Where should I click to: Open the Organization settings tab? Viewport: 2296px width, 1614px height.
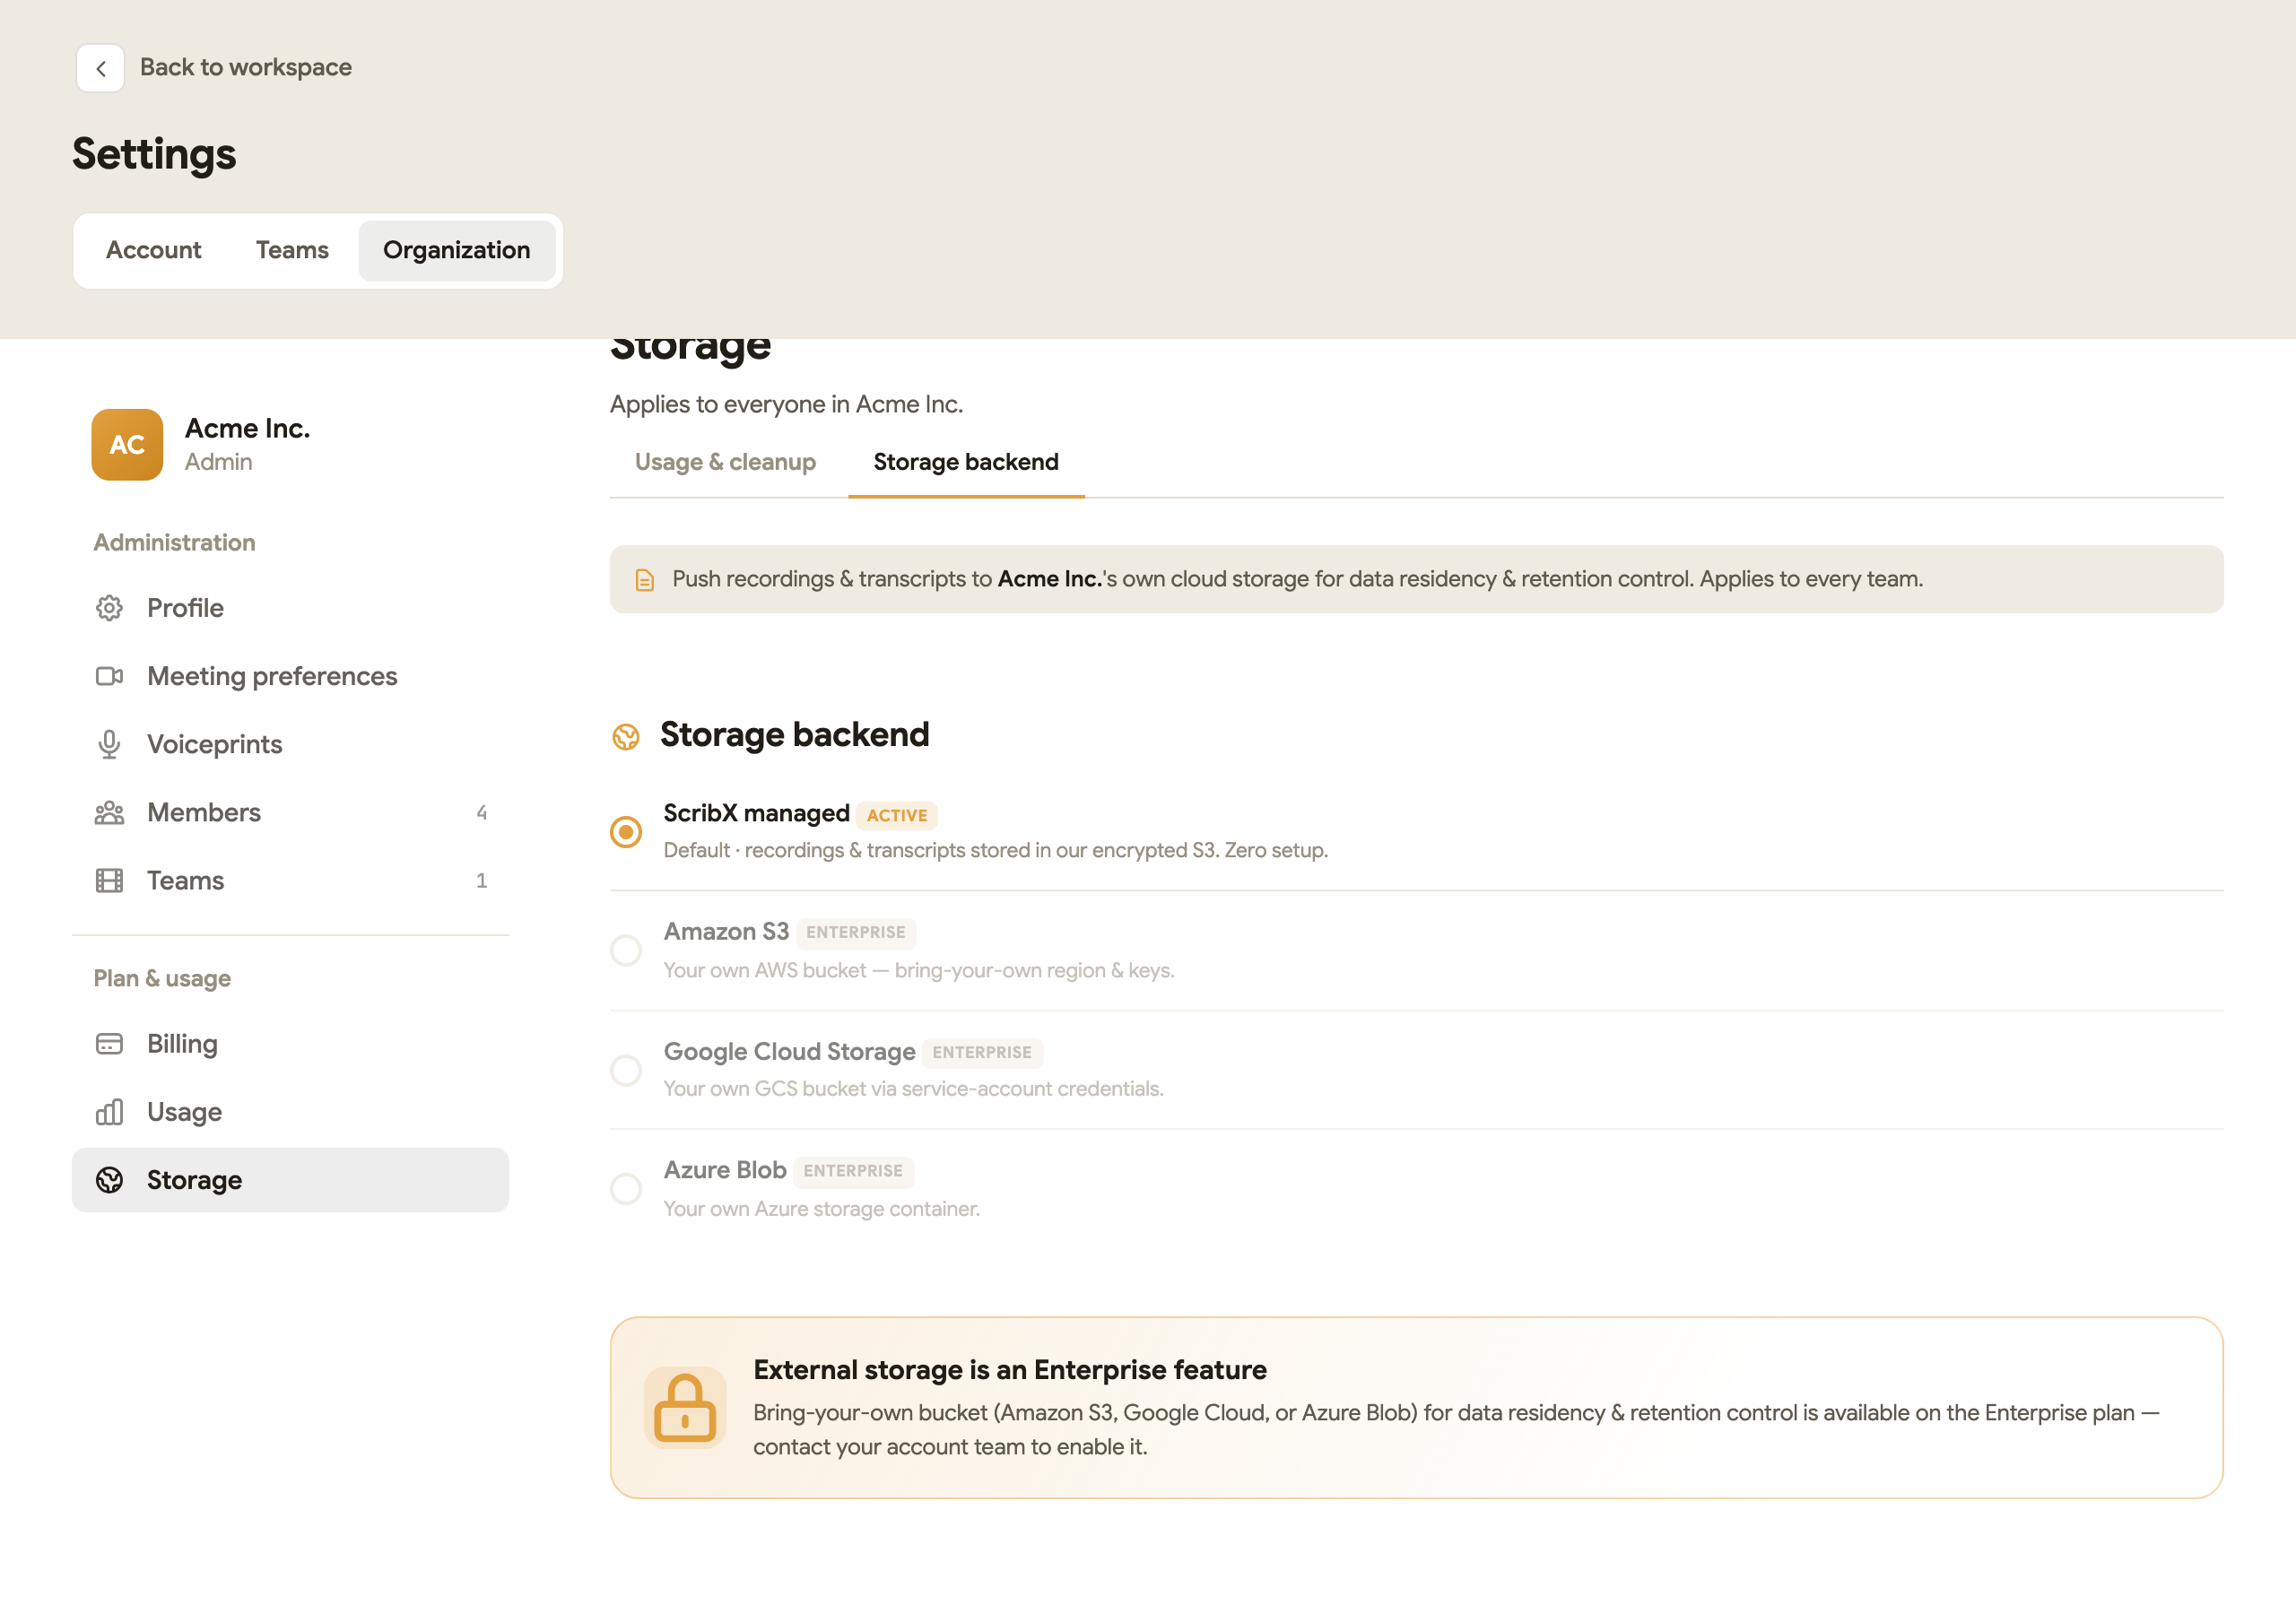tap(457, 250)
